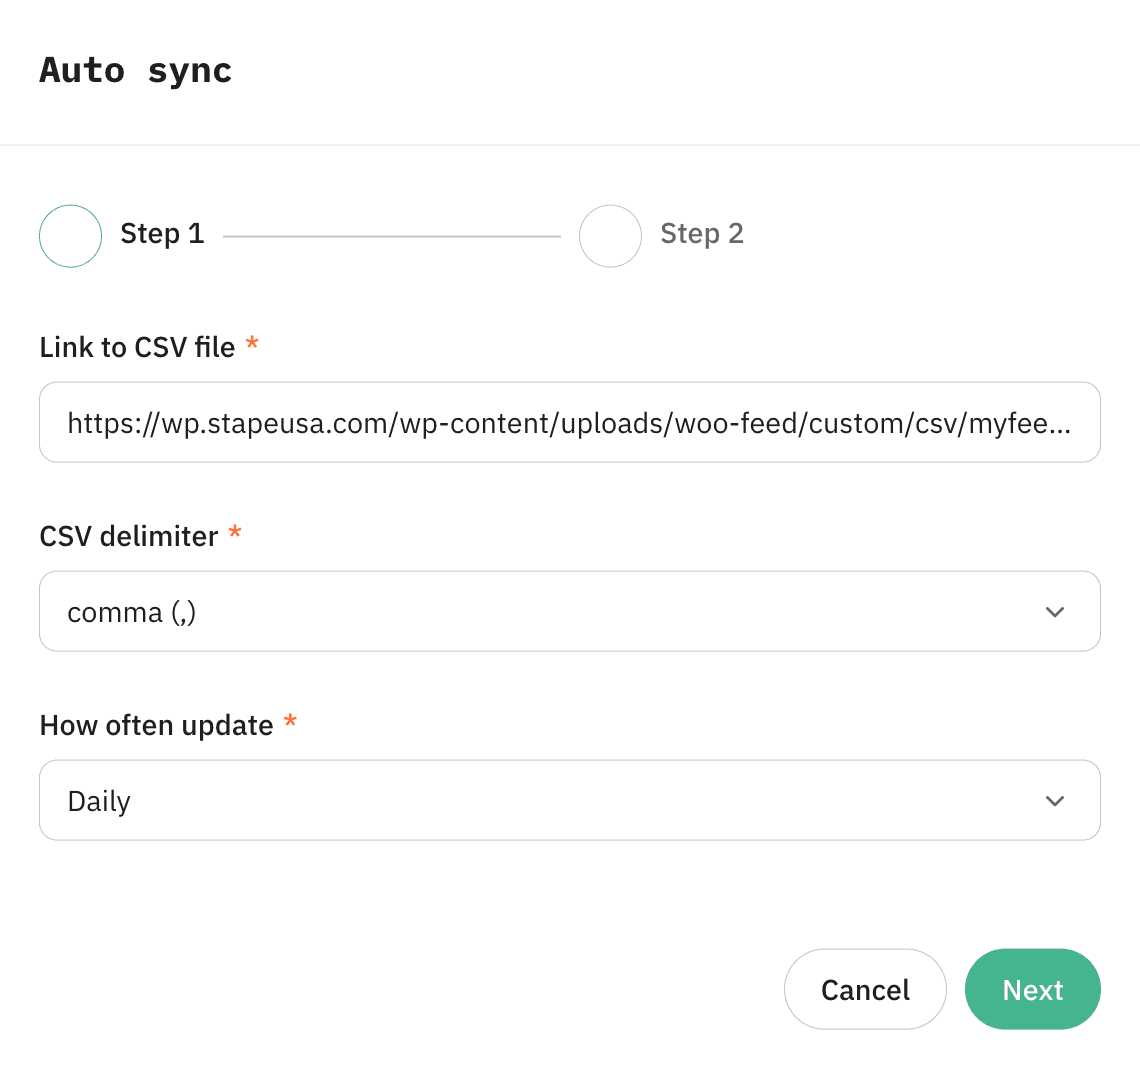Viewport: 1140px width, 1074px height.
Task: Click the Next button
Action: click(x=1032, y=989)
